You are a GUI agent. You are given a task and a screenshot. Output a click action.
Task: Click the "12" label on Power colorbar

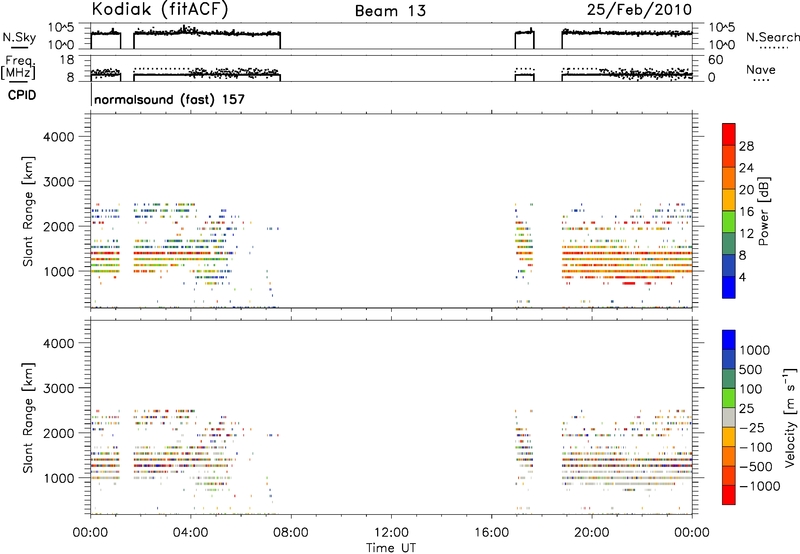tap(746, 234)
